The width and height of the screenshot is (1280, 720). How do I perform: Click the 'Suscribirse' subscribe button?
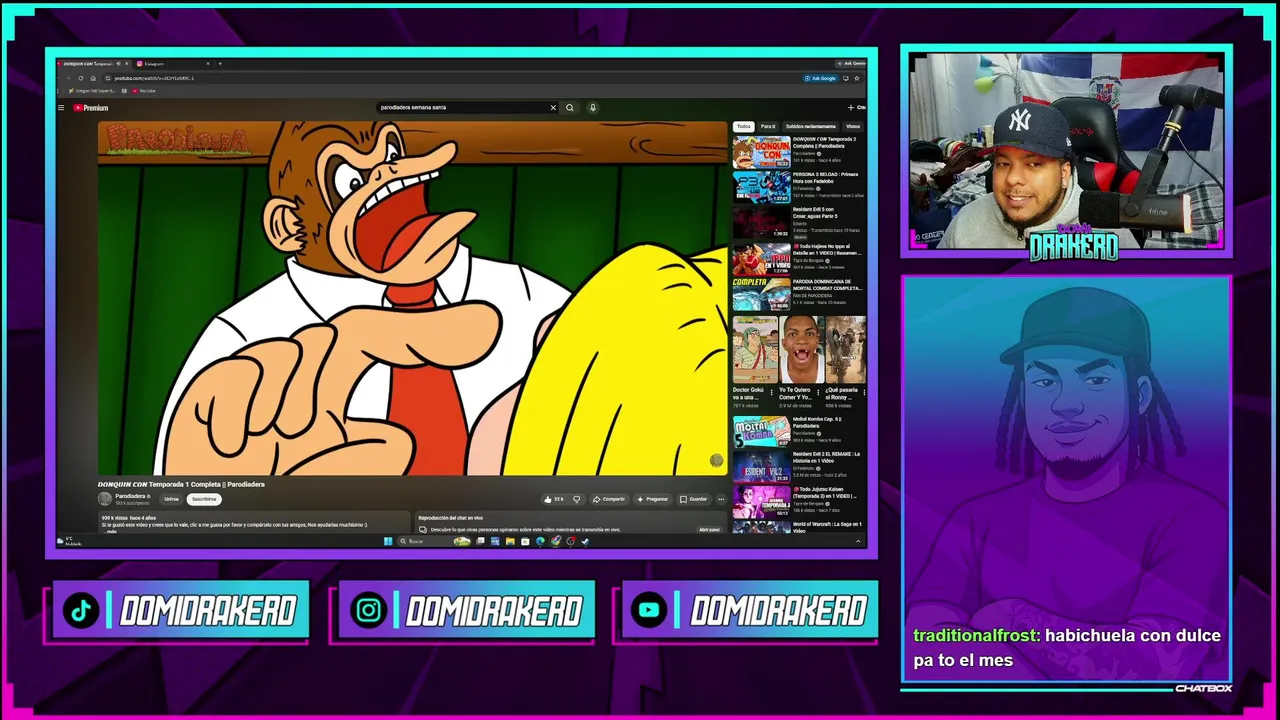(x=204, y=499)
